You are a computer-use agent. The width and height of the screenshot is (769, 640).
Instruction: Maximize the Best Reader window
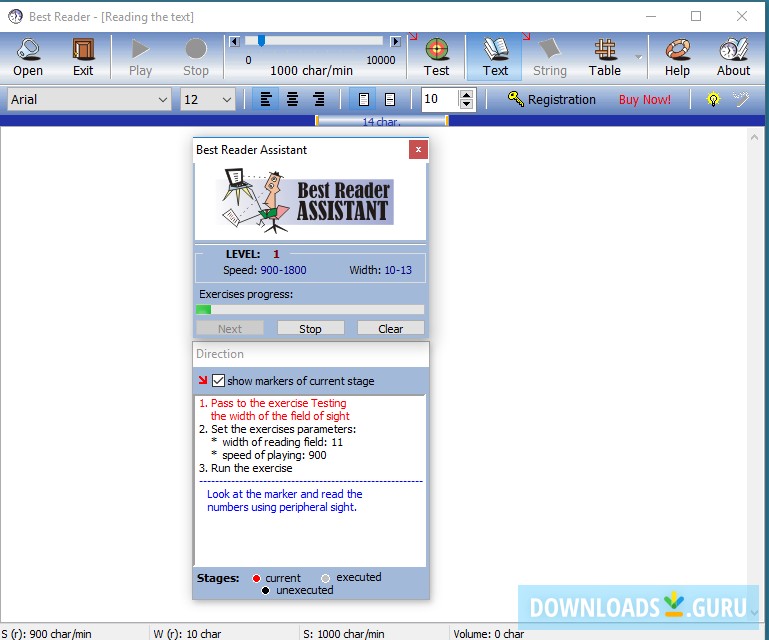[x=696, y=16]
